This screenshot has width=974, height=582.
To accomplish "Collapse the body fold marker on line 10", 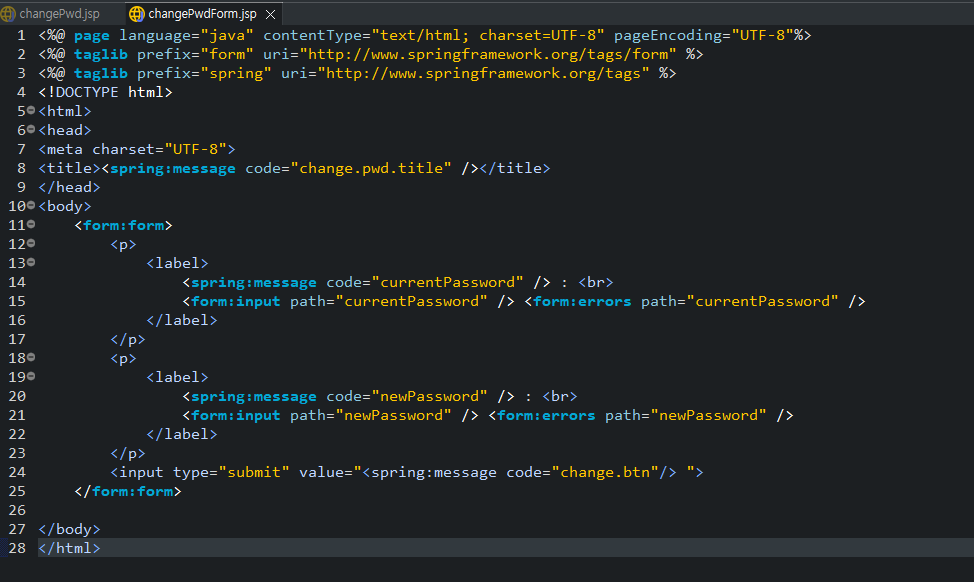I will coord(31,205).
